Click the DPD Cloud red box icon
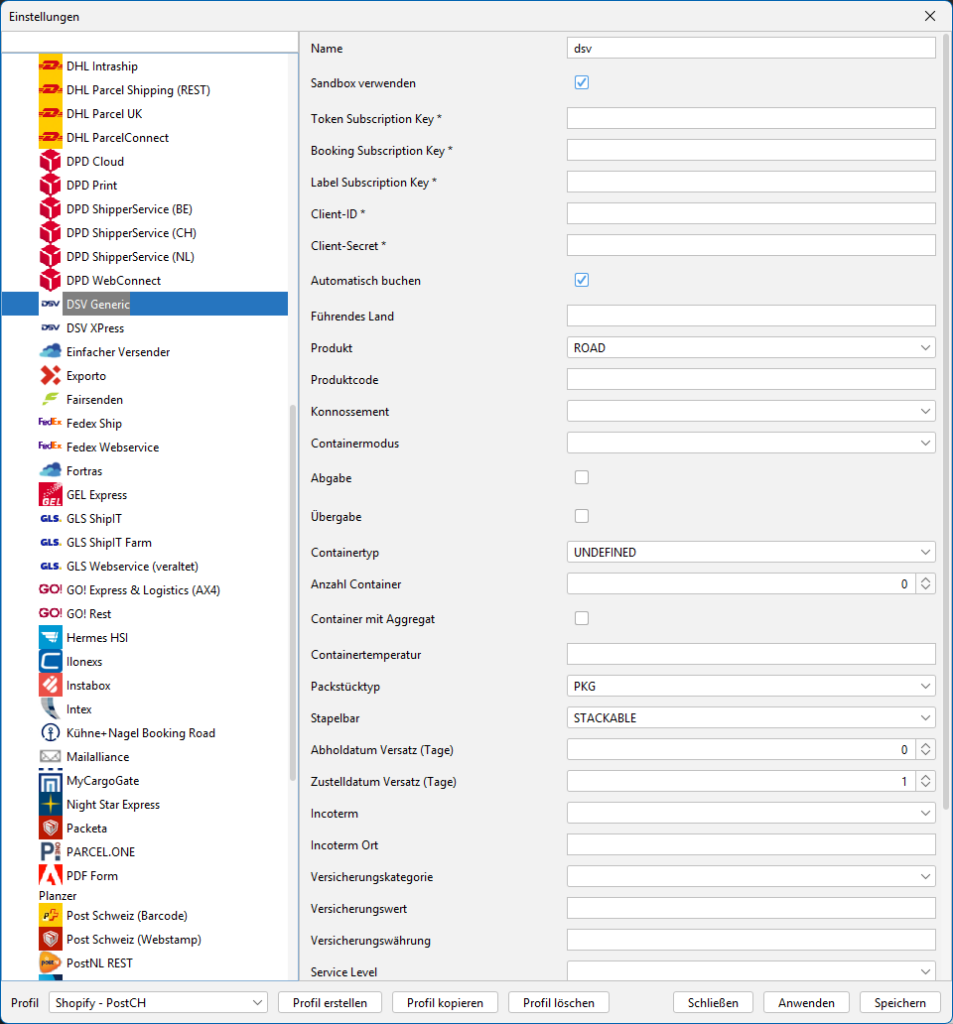This screenshot has width=953, height=1024. point(50,161)
